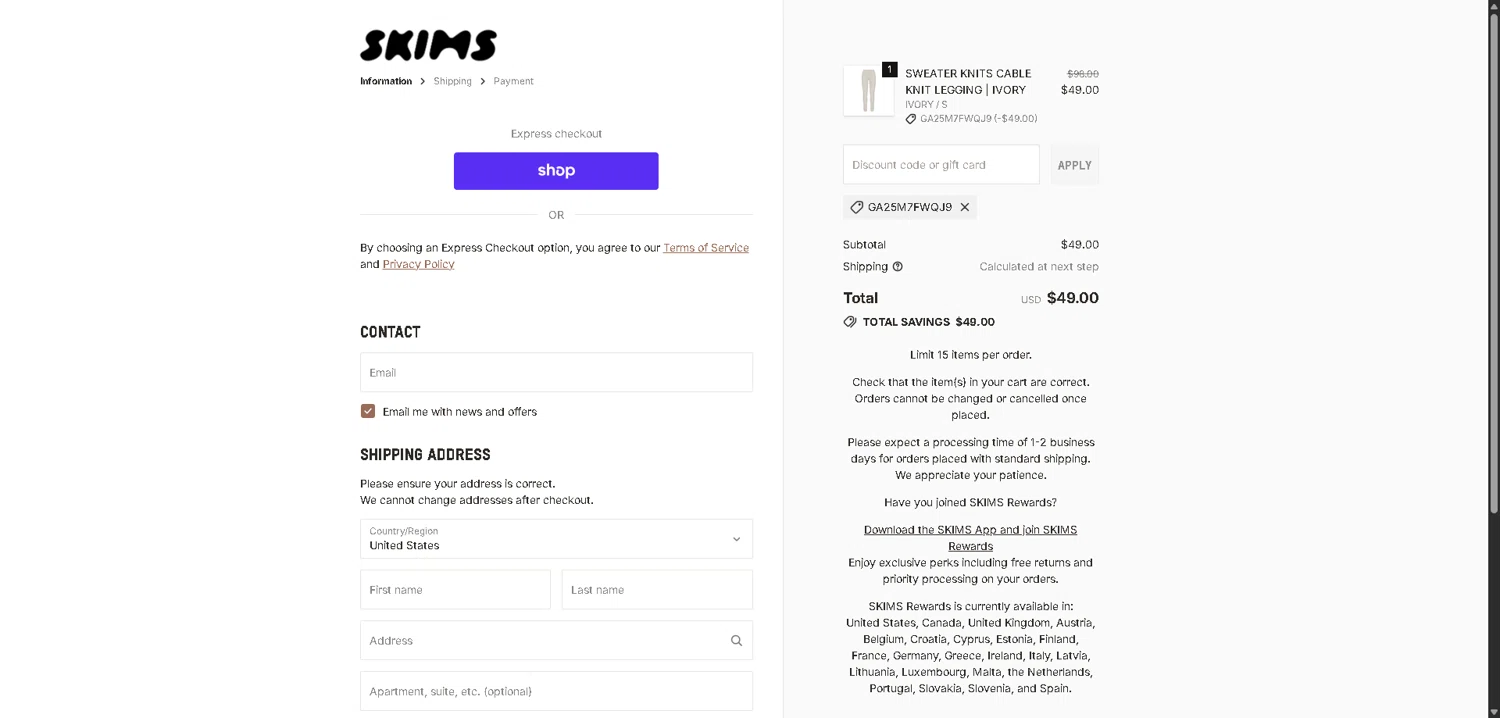The height and width of the screenshot is (718, 1500).
Task: Open the Terms of Service link
Action: [705, 248]
